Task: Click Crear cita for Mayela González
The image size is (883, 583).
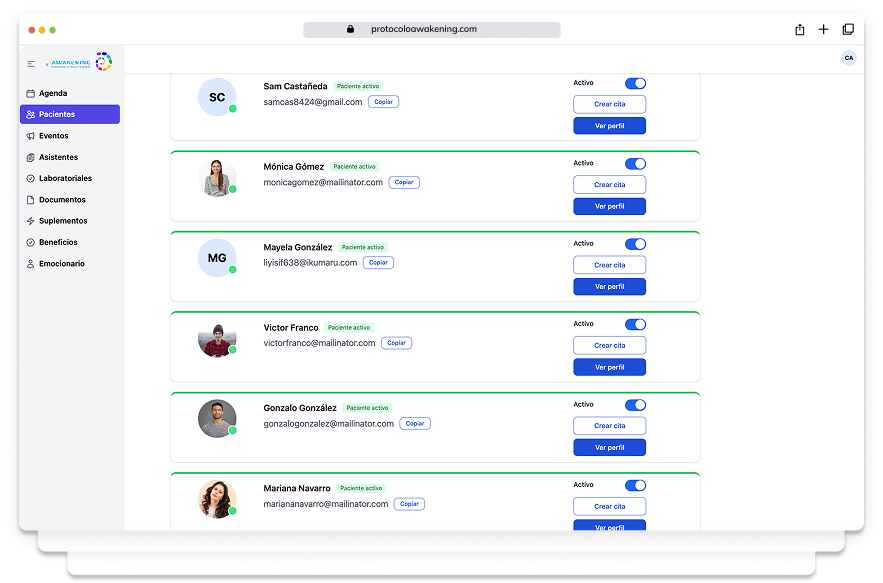Action: point(609,265)
